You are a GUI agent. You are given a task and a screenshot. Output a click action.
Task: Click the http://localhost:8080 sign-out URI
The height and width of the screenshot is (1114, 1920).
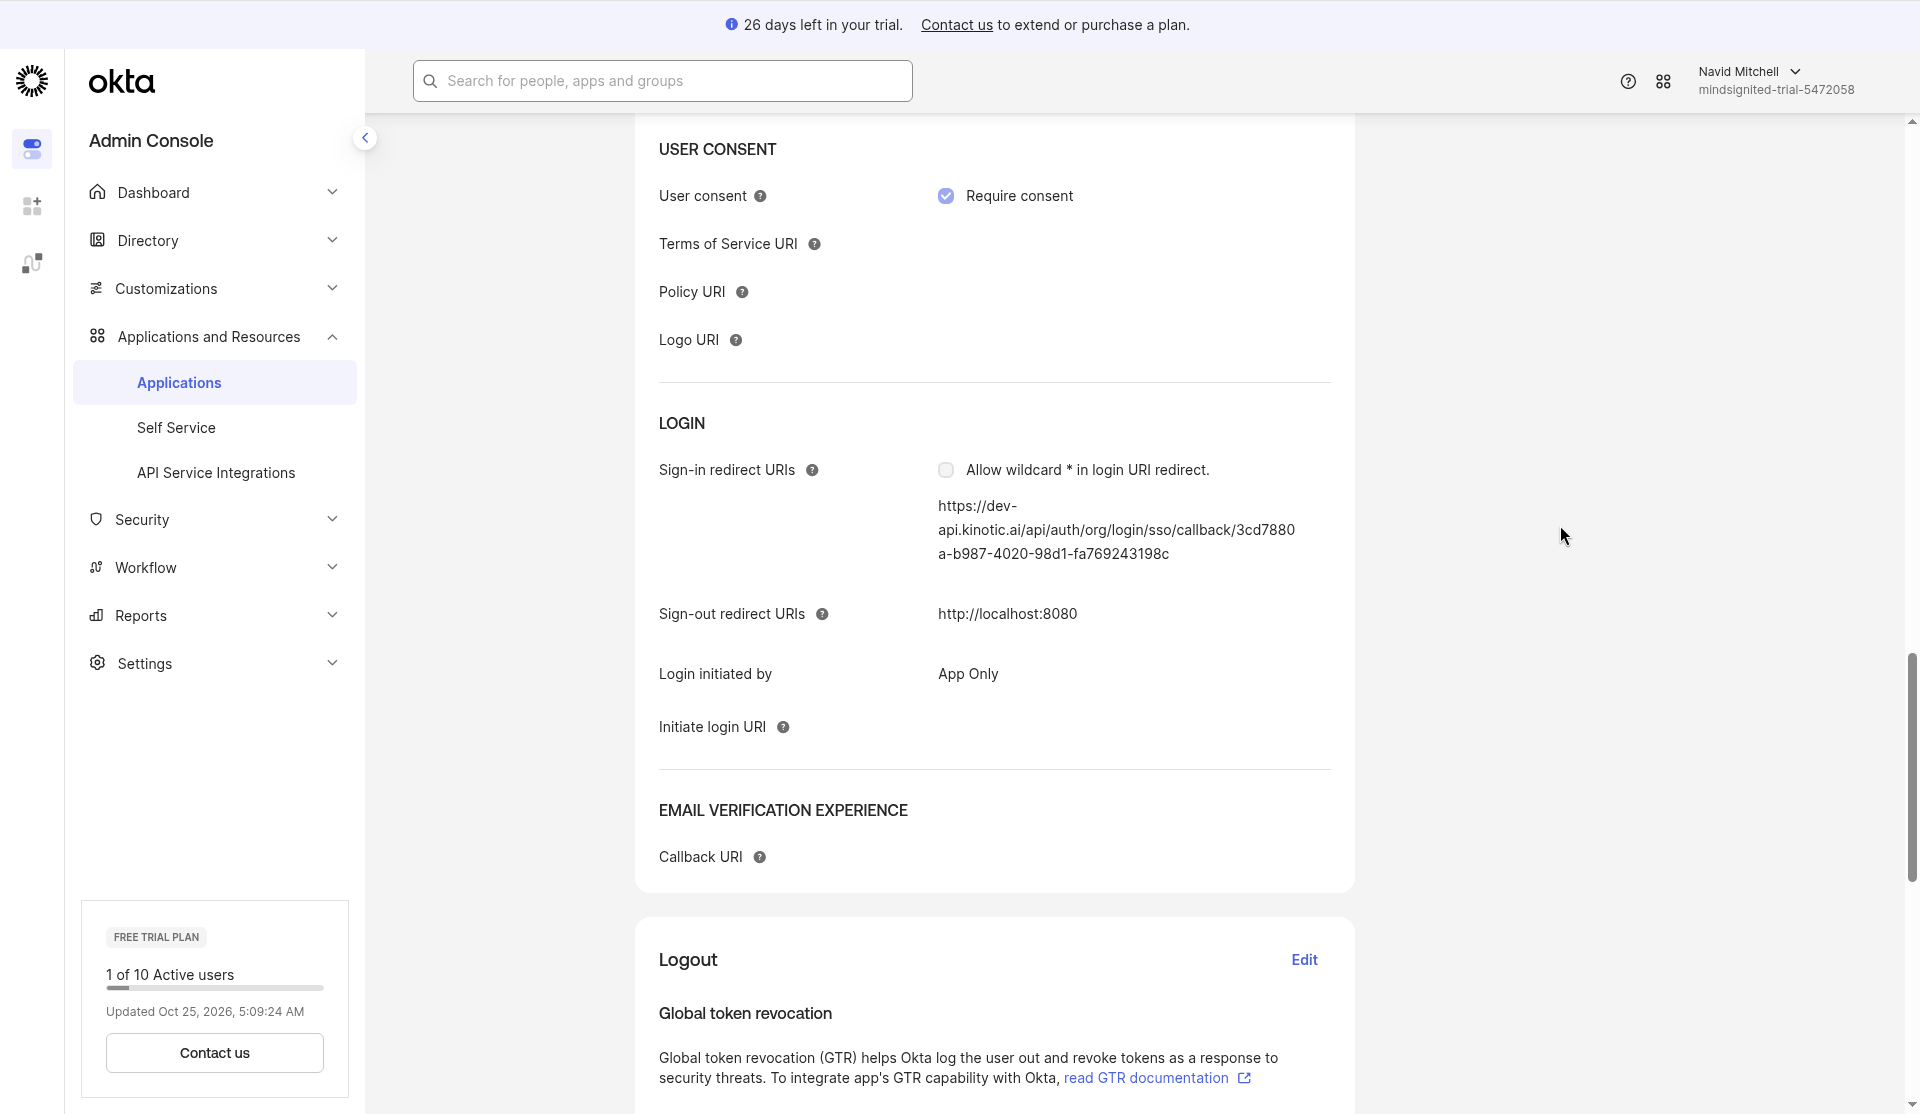click(x=1007, y=614)
